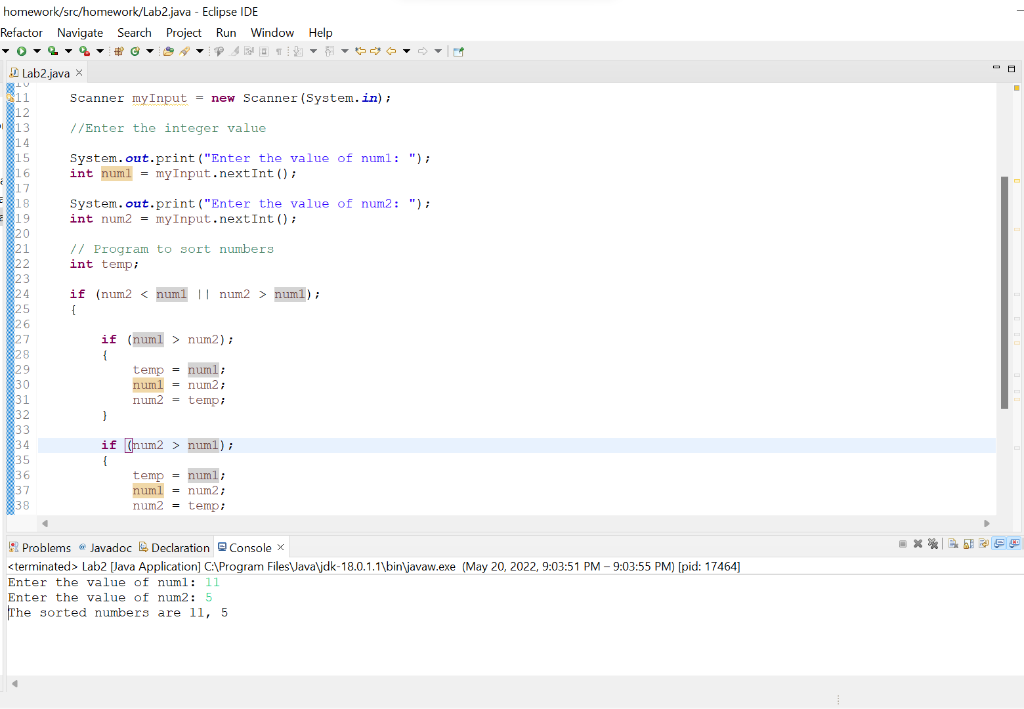Close the Lab2.java editor tab

[79, 72]
